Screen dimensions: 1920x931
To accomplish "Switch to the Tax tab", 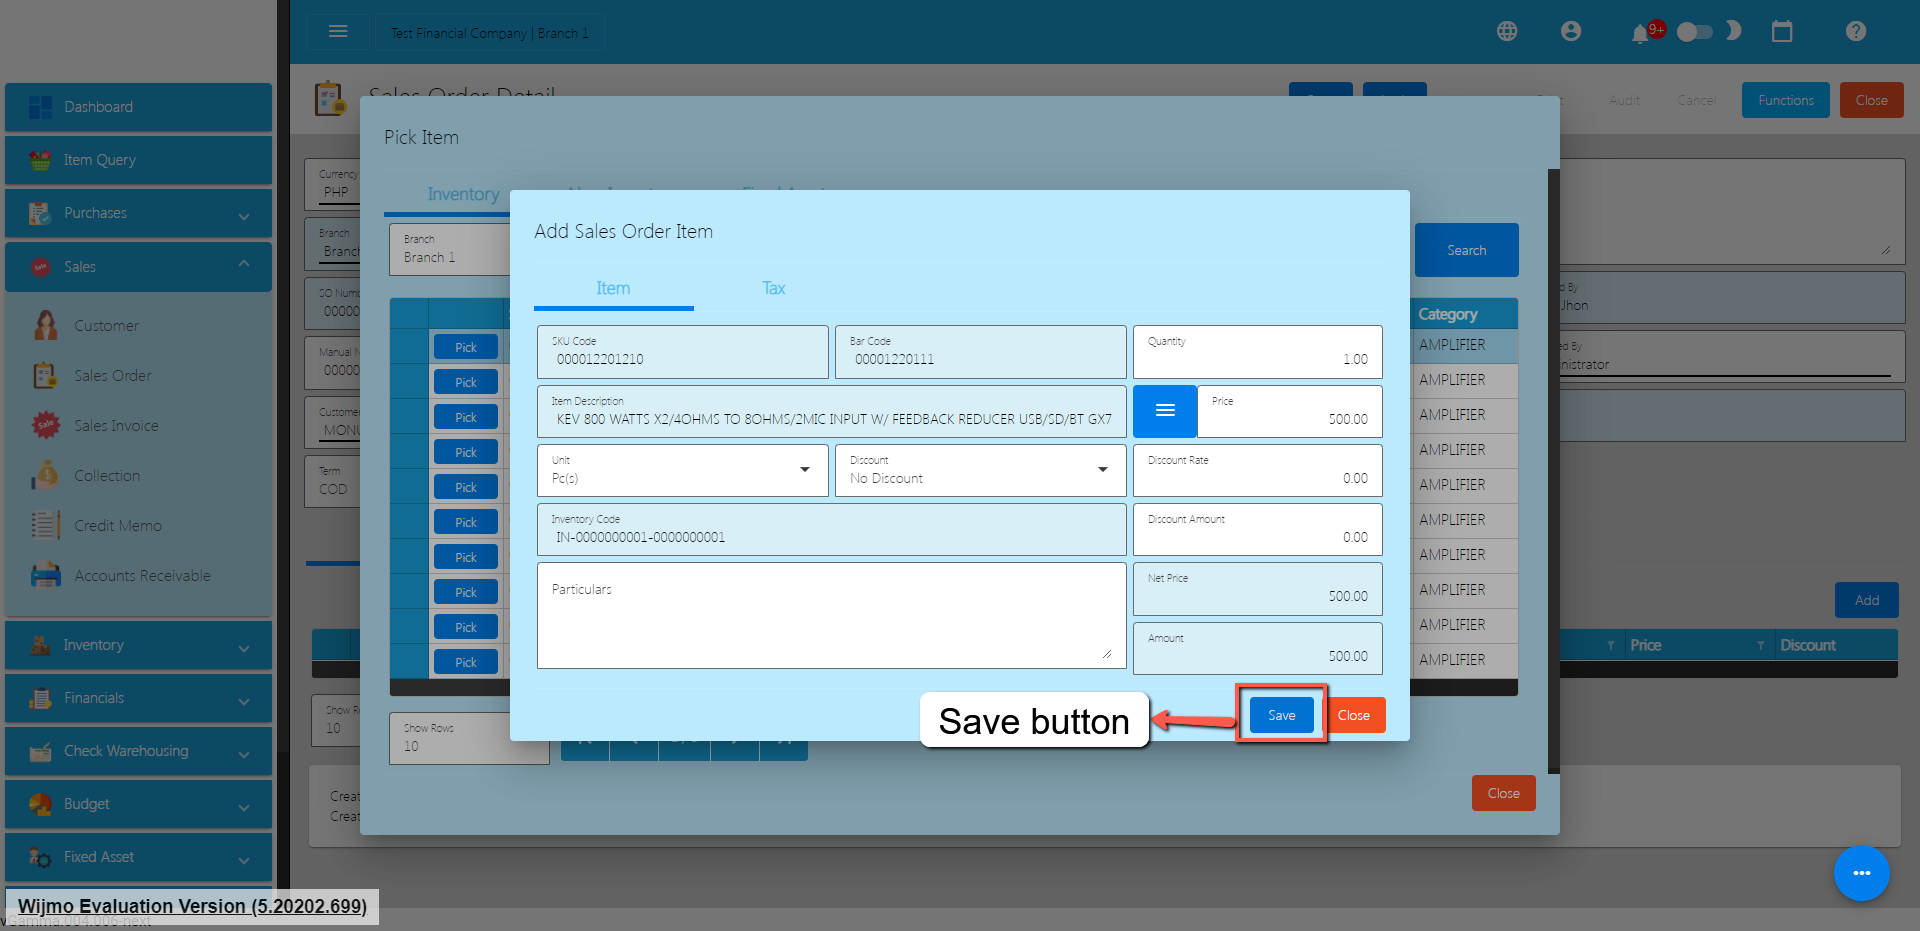I will [x=773, y=289].
